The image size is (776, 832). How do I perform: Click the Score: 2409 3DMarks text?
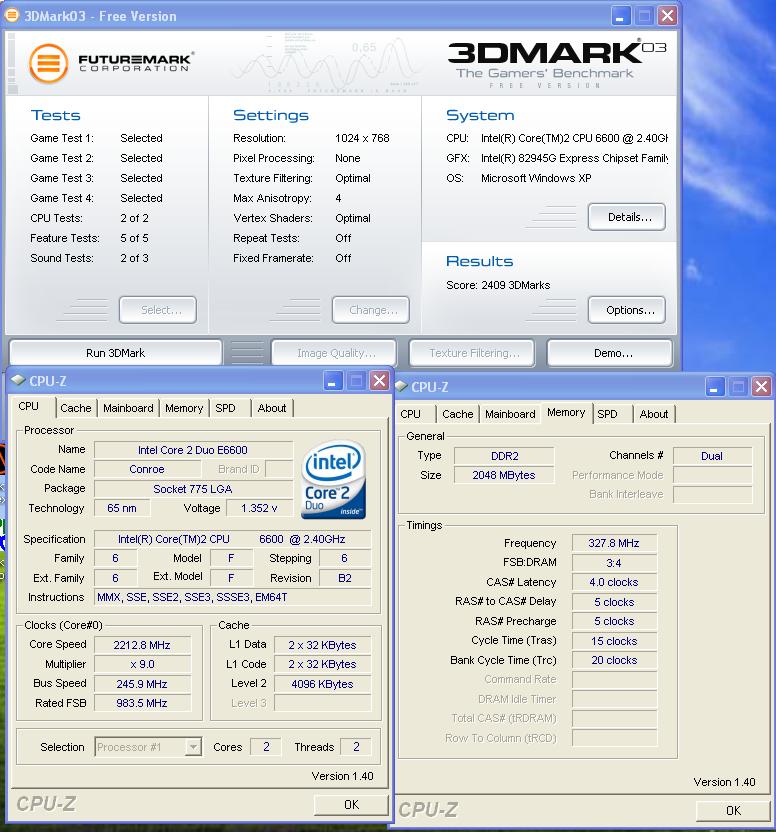click(498, 285)
